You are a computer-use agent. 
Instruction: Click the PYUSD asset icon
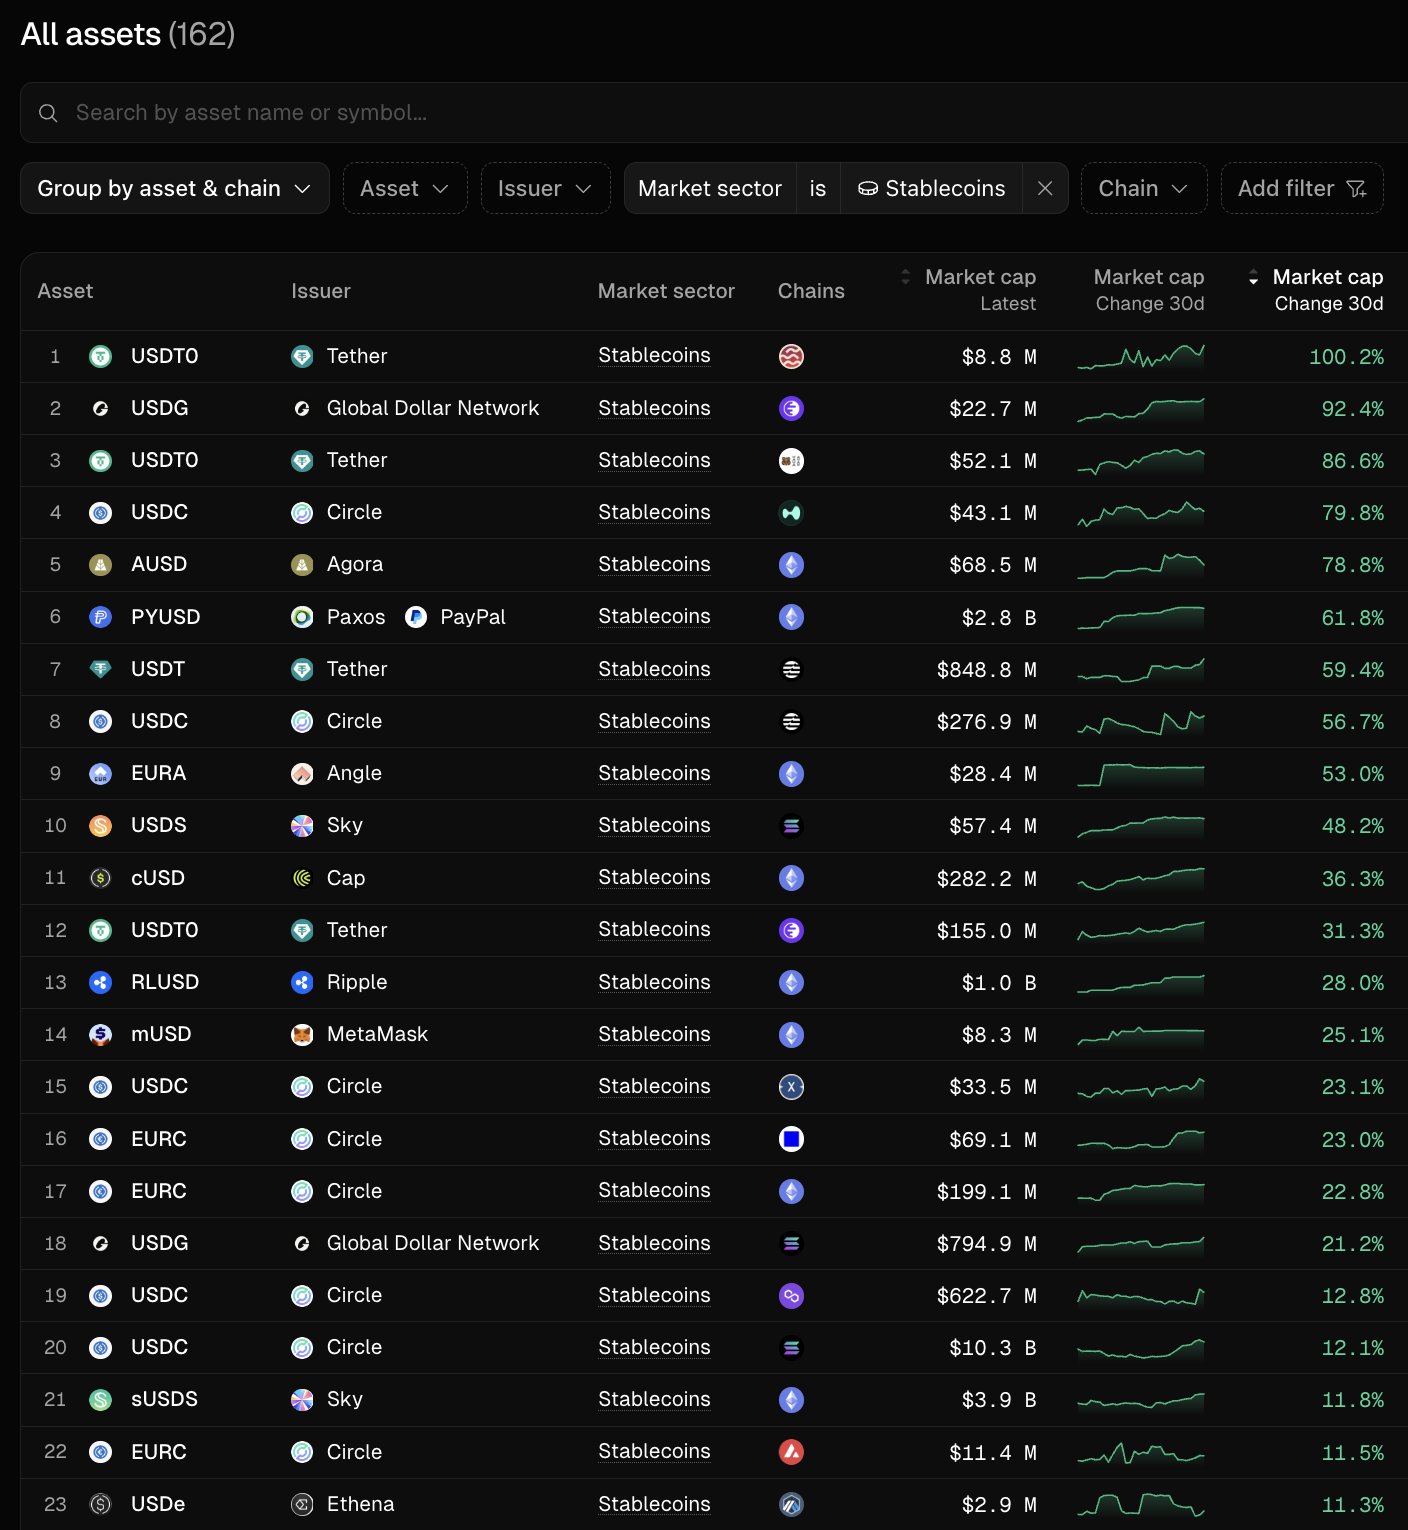[x=101, y=617]
